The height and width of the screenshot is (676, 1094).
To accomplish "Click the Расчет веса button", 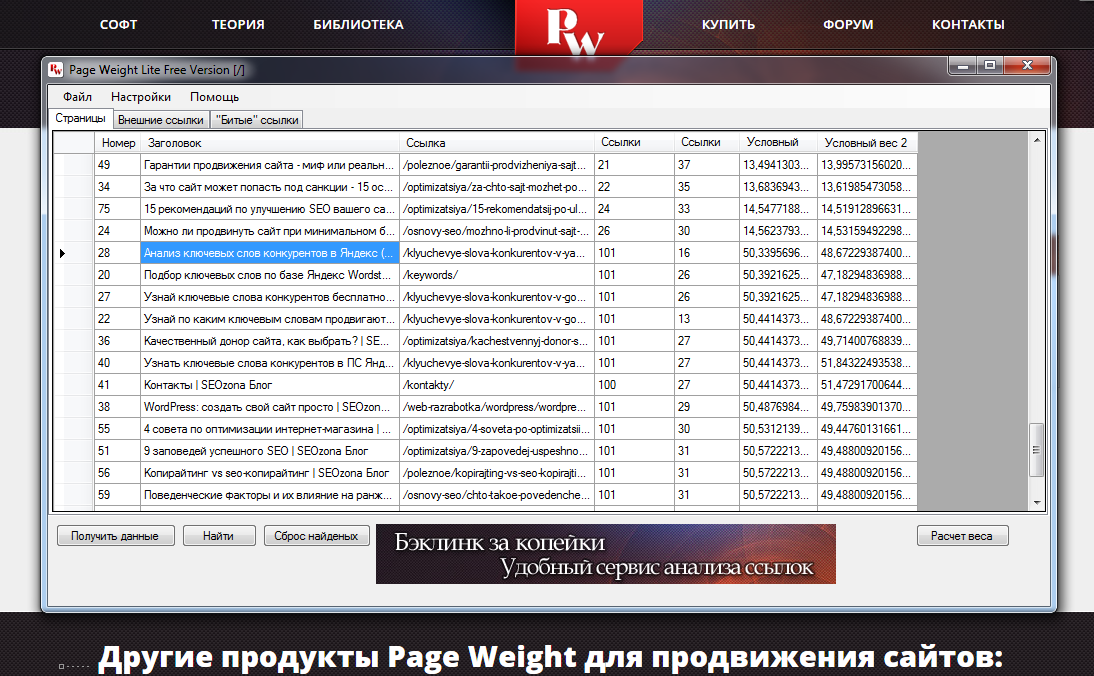I will [x=962, y=535].
